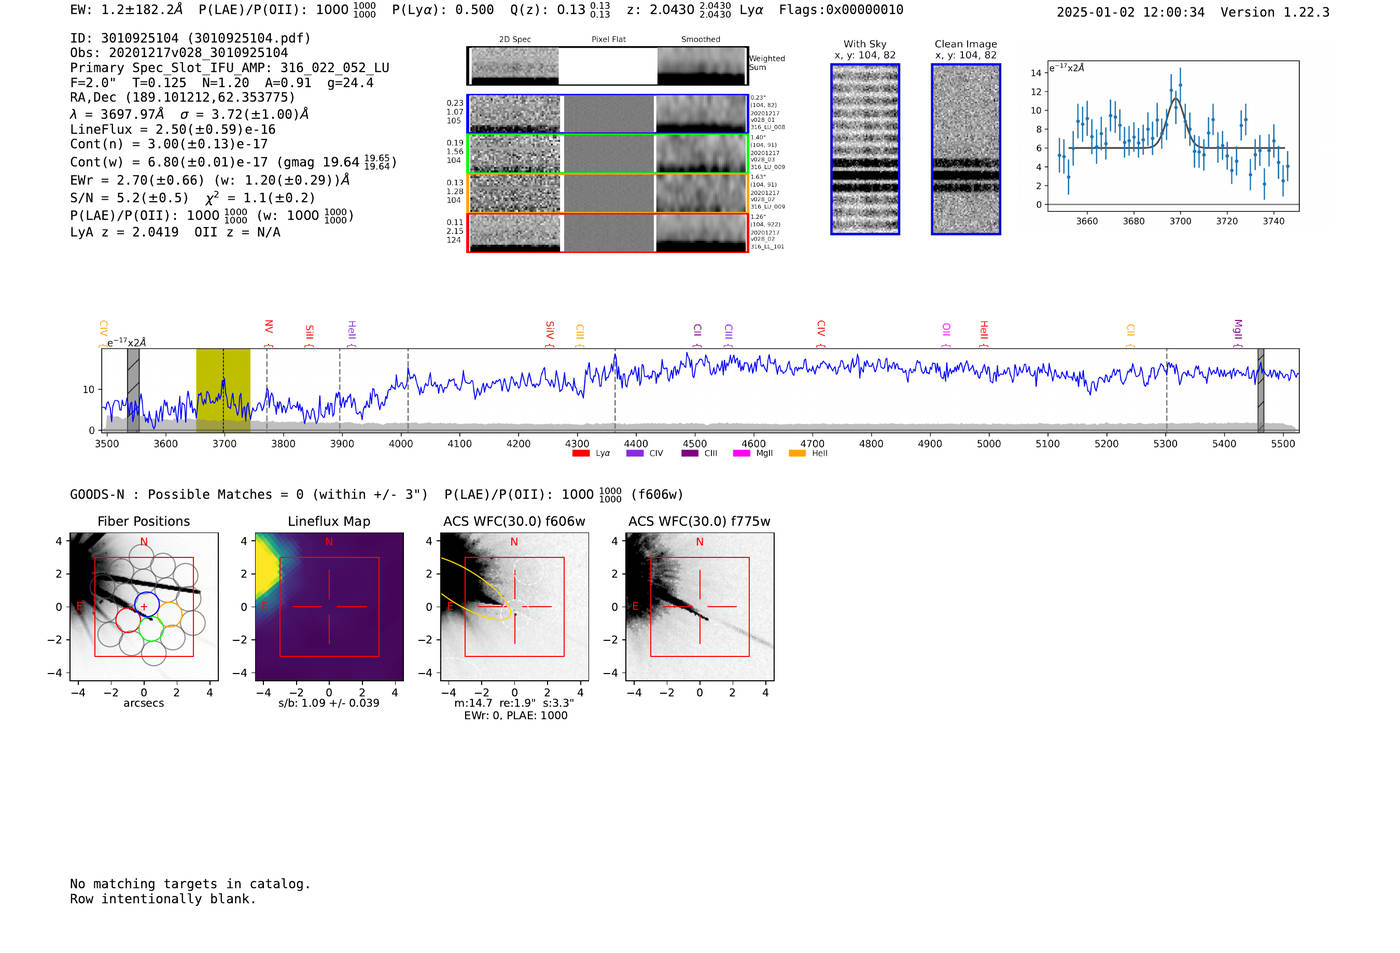This screenshot has width=1400, height=953.
Task: Click the λ = 3697.97Å line
Action: pyautogui.click(x=189, y=114)
